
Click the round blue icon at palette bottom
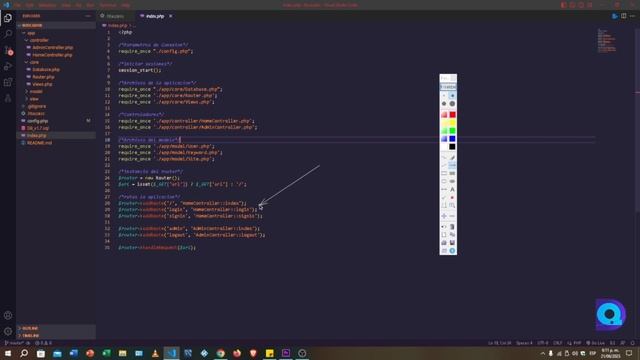[452, 251]
